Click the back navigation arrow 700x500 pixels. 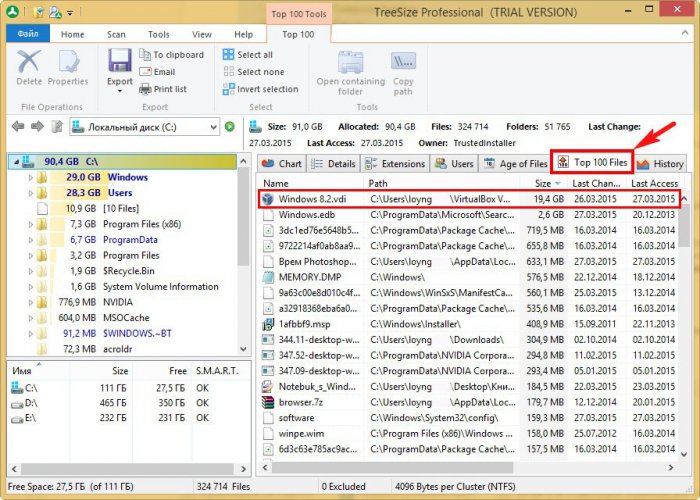tap(17, 127)
